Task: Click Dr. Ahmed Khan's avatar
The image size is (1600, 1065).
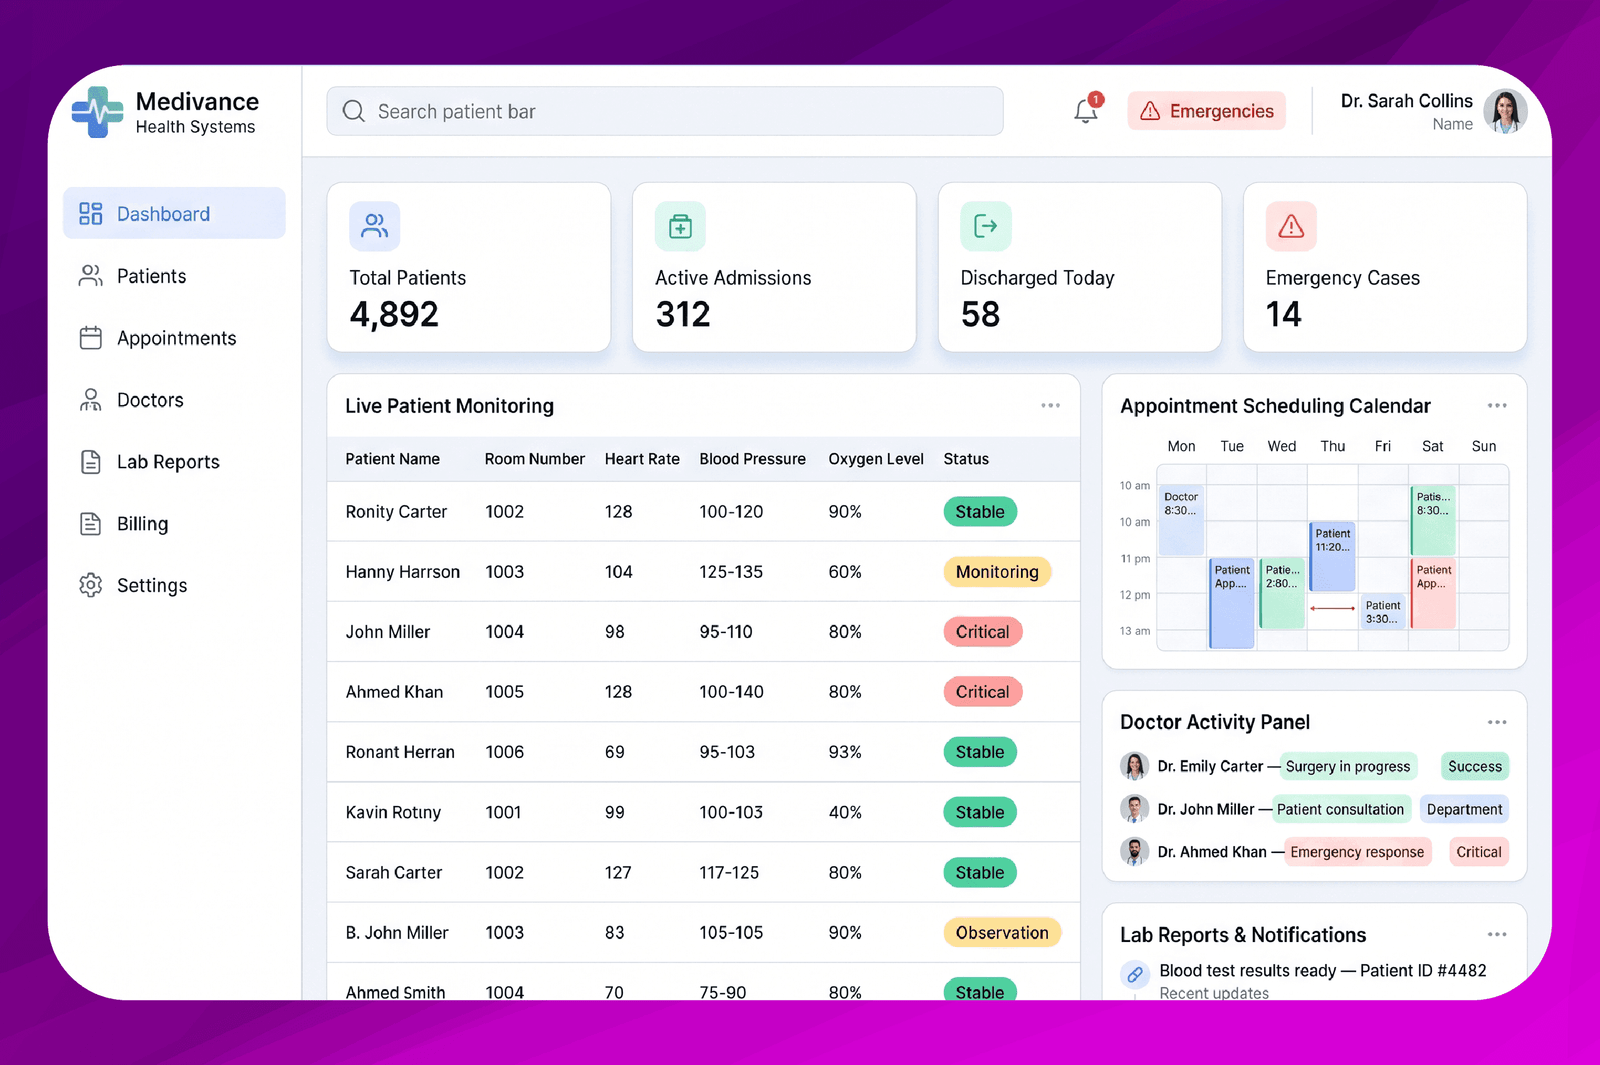Action: coord(1134,852)
